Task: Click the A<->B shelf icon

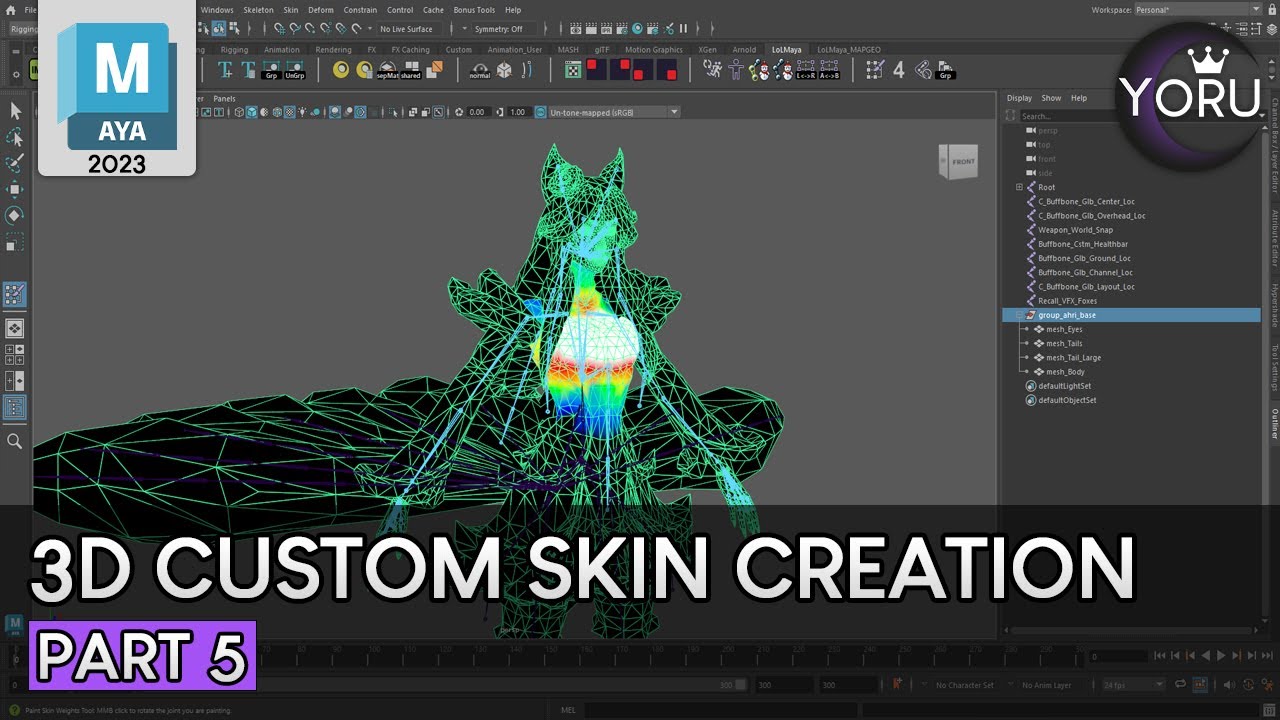Action: (829, 69)
